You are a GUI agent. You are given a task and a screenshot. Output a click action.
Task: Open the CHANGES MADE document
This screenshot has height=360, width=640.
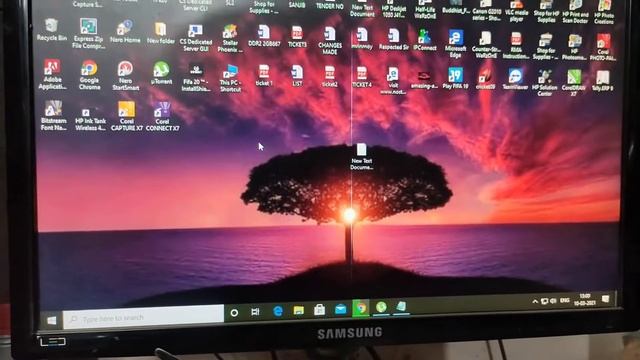pos(330,40)
